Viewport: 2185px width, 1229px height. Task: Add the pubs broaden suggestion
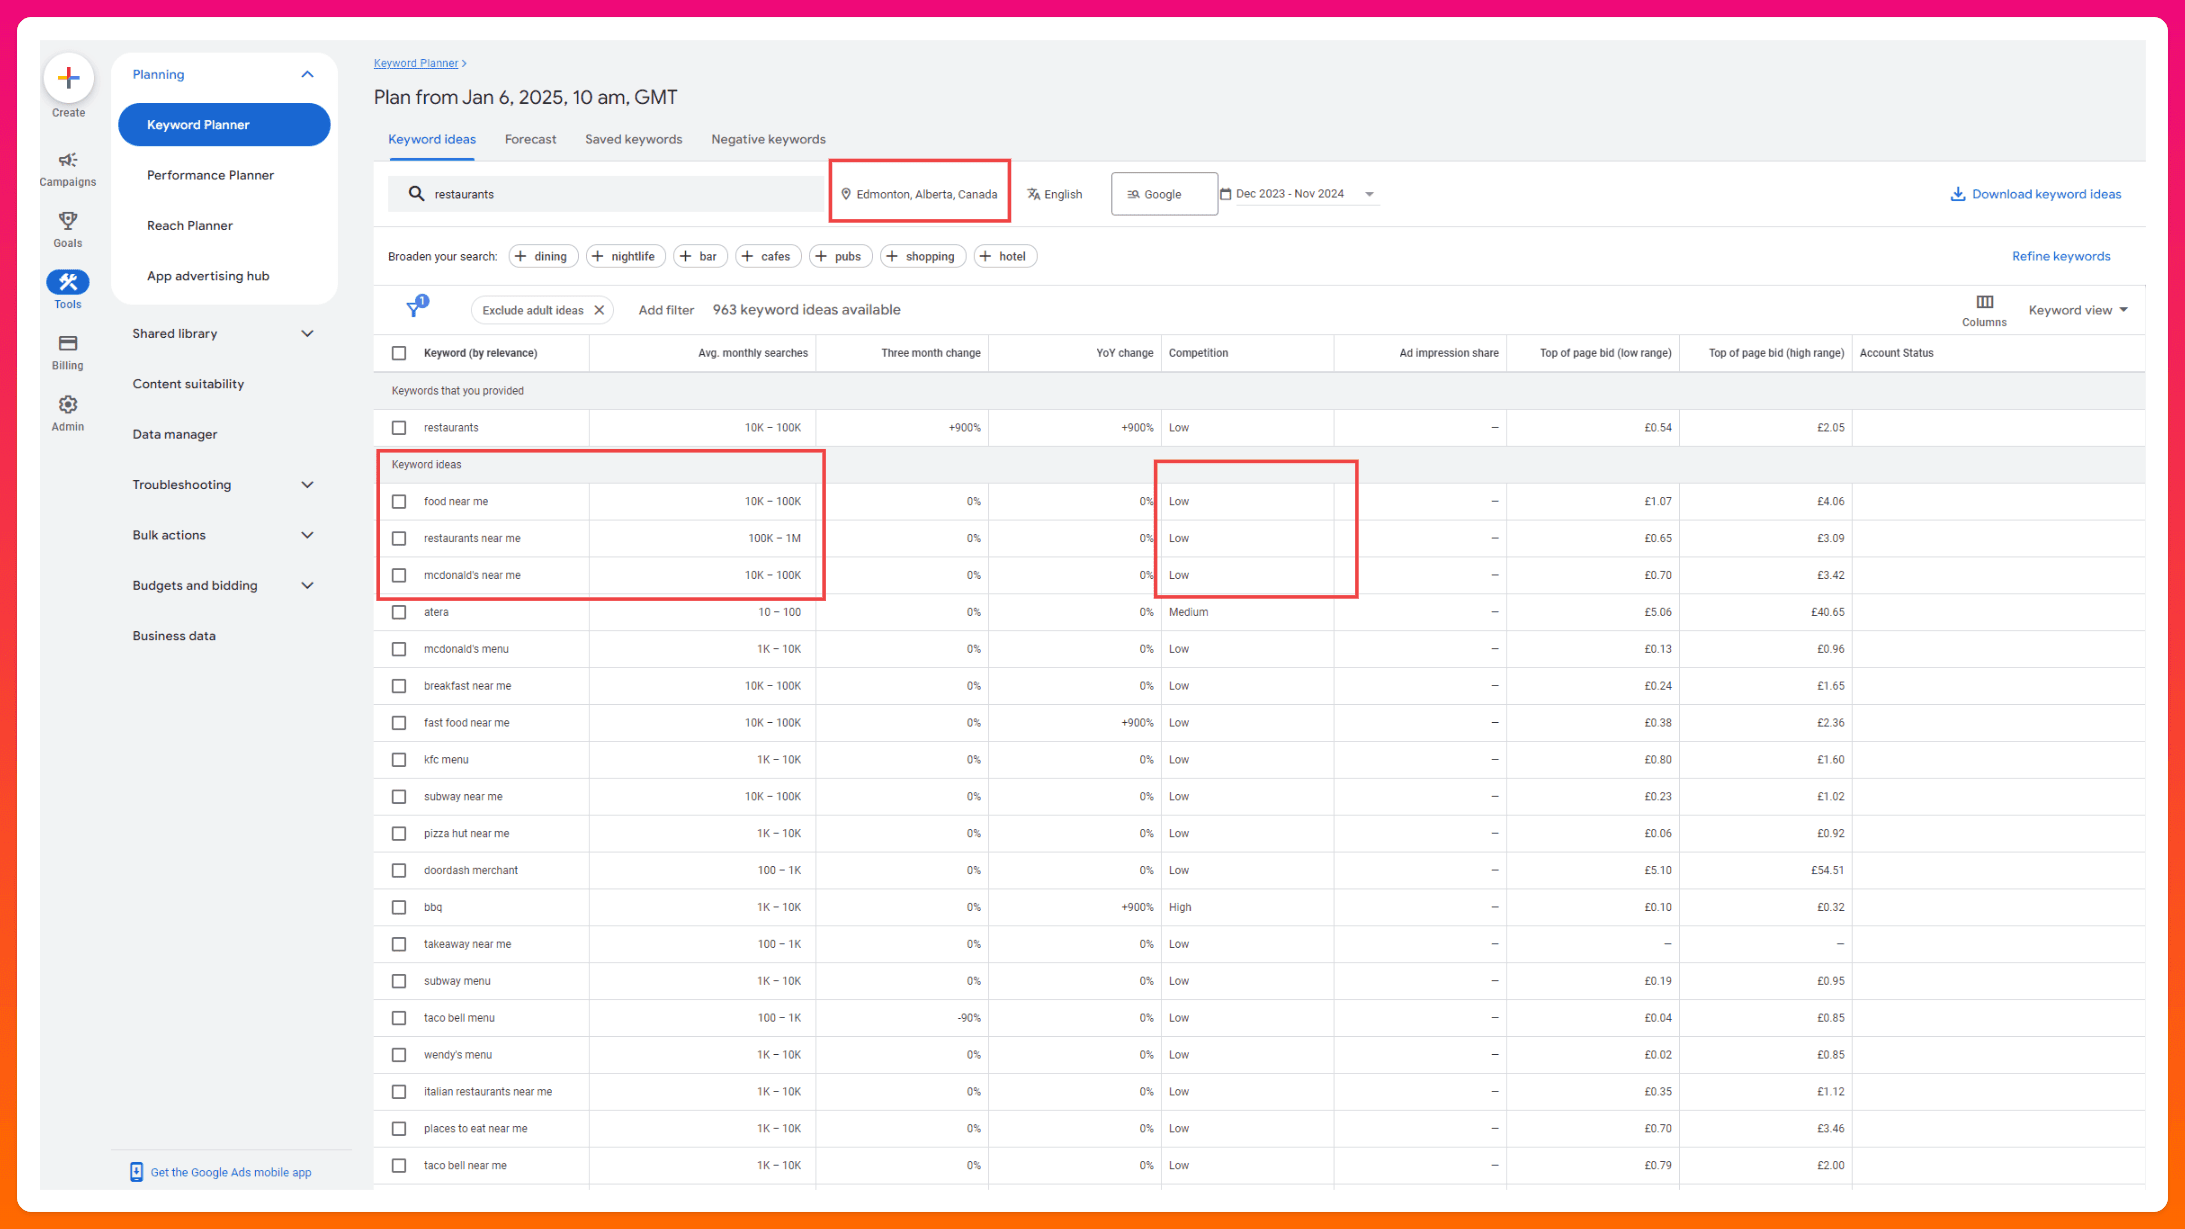click(x=840, y=256)
